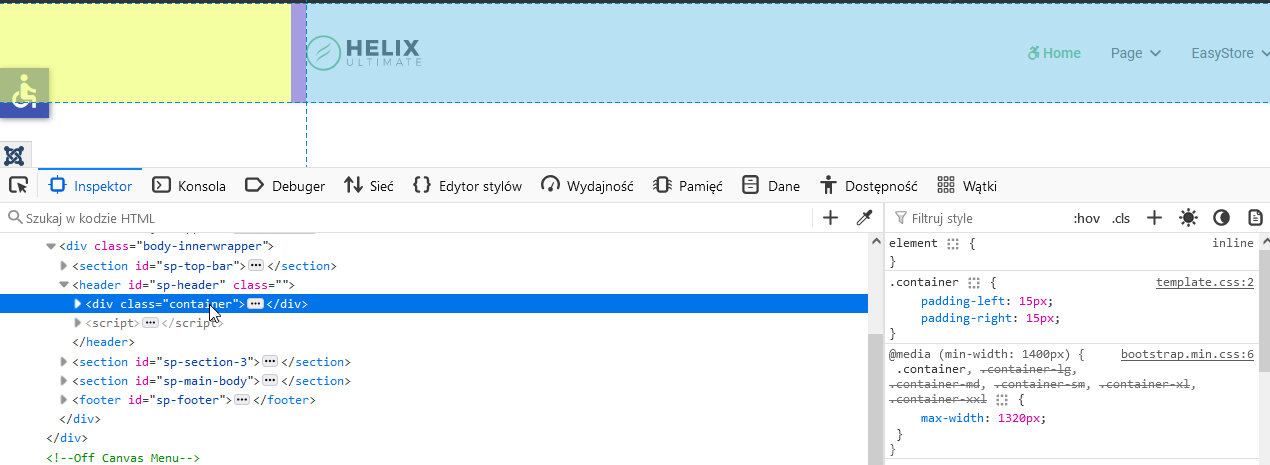Image resolution: width=1270 pixels, height=465 pixels.
Task: Expand the sp-top-bar section node
Action: coord(64,266)
